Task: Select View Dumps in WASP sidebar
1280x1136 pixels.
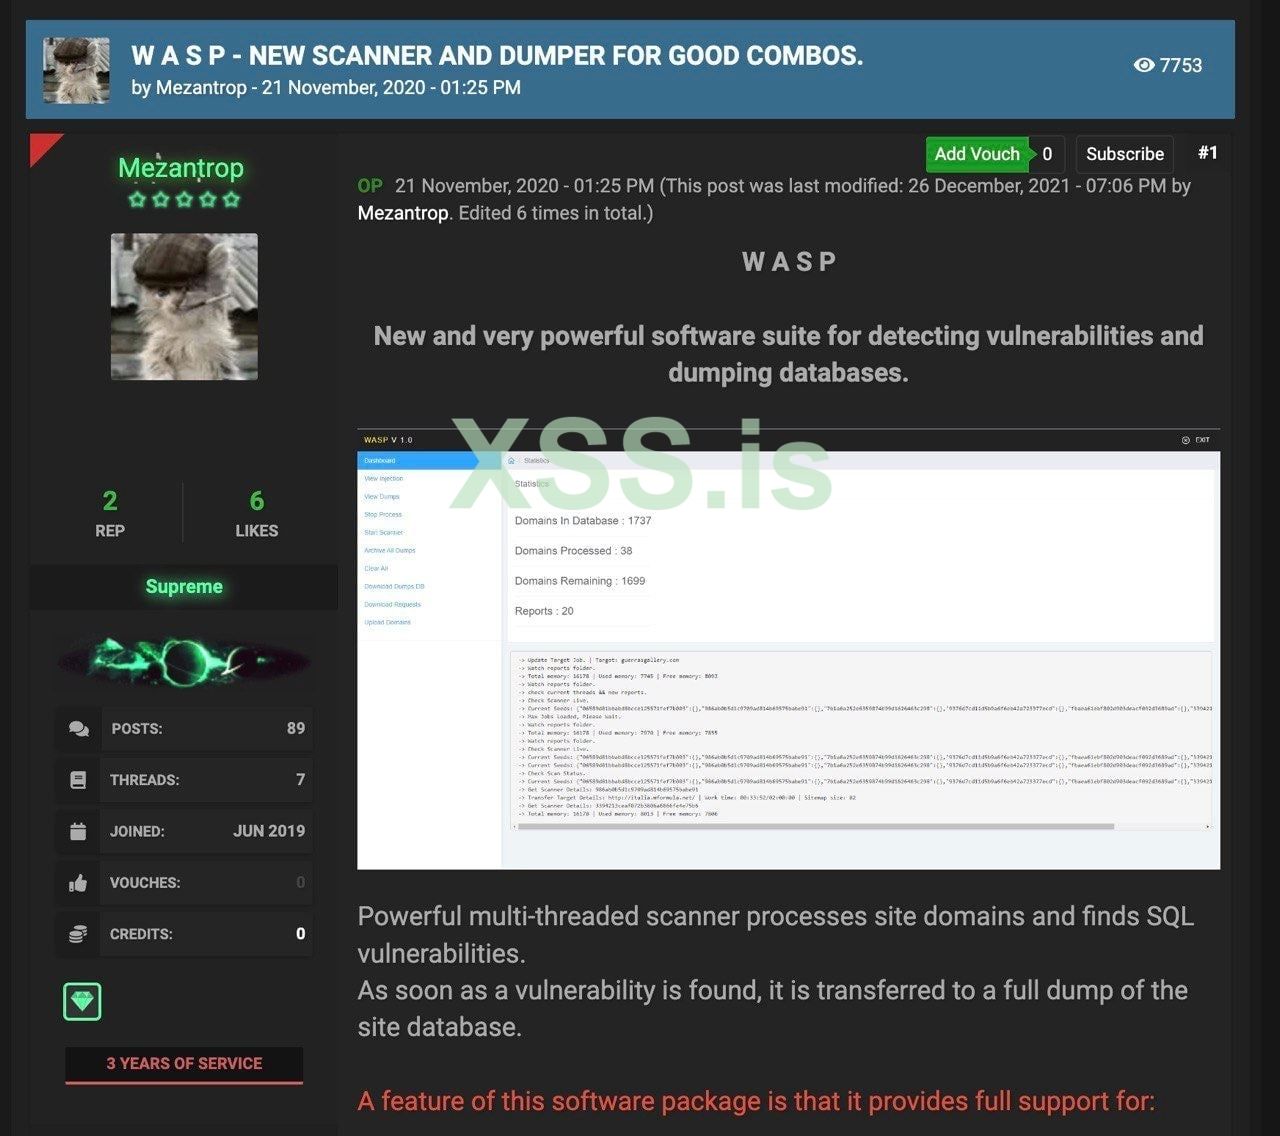Action: 382,497
